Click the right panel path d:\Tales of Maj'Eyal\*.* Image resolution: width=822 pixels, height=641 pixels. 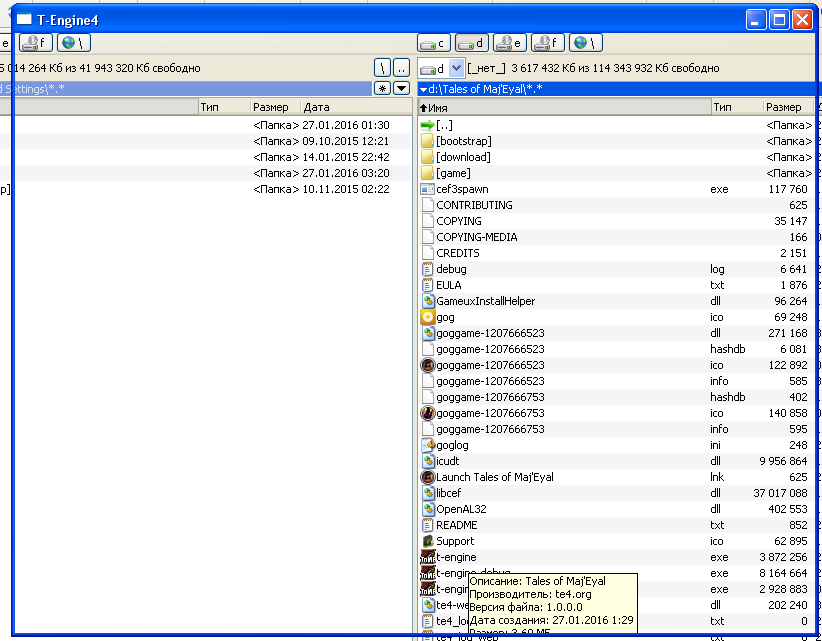point(485,89)
